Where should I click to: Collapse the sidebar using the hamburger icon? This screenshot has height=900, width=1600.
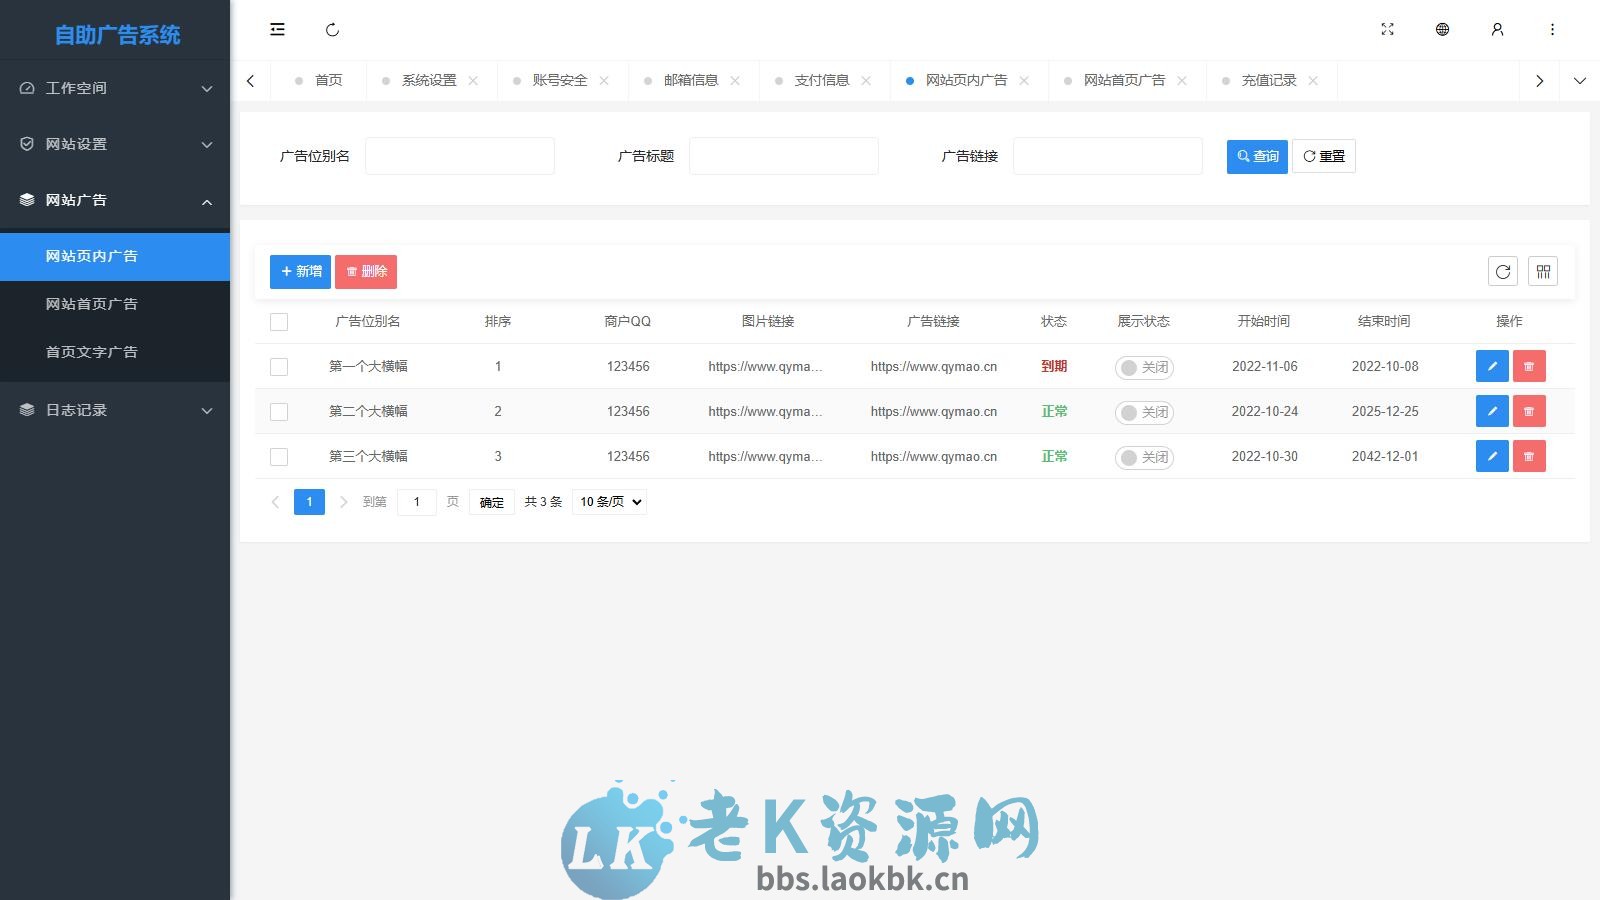point(277,29)
